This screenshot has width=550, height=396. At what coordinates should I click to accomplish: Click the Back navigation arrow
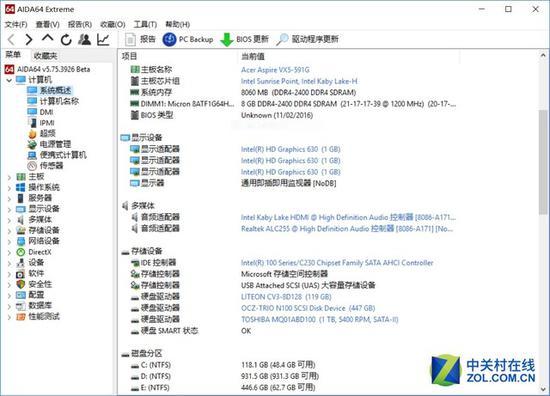(11, 39)
